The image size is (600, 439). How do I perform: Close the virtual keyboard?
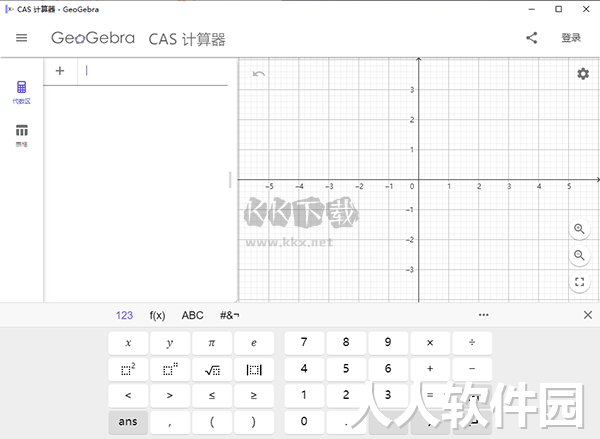pyautogui.click(x=588, y=315)
